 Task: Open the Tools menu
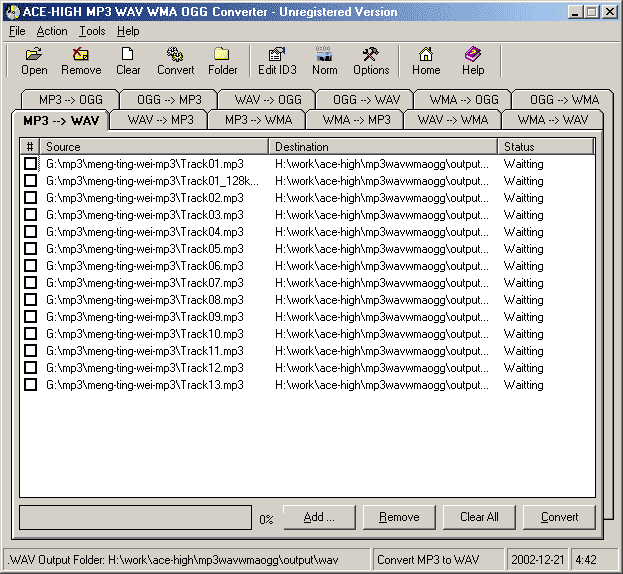(x=92, y=31)
